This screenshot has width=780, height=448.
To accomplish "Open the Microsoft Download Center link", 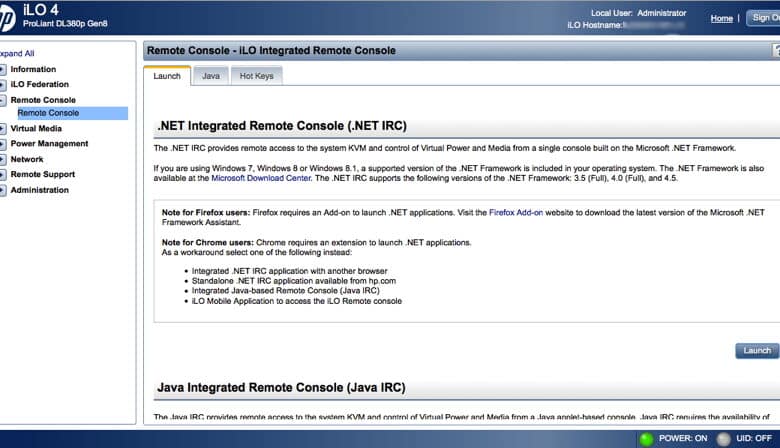I will pyautogui.click(x=261, y=178).
